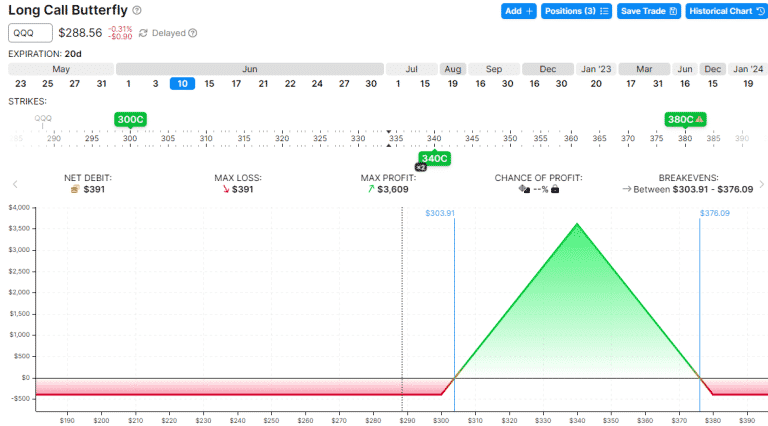
Task: Click the left arrow beside Net Debit
Action: coord(14,184)
